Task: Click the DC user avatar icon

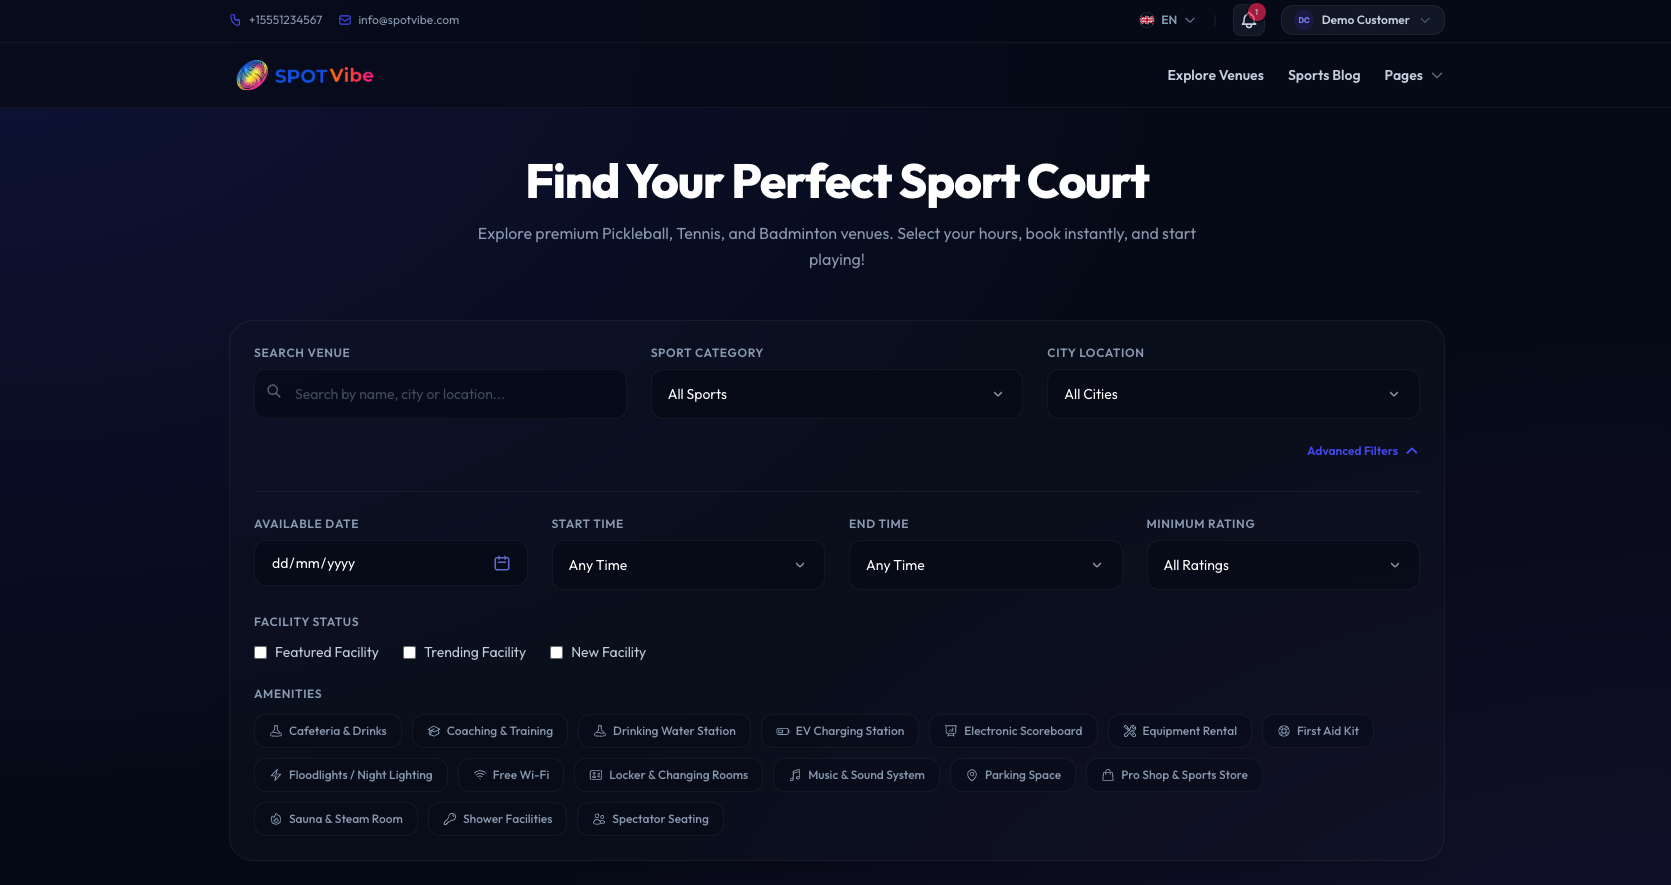Action: tap(1304, 20)
